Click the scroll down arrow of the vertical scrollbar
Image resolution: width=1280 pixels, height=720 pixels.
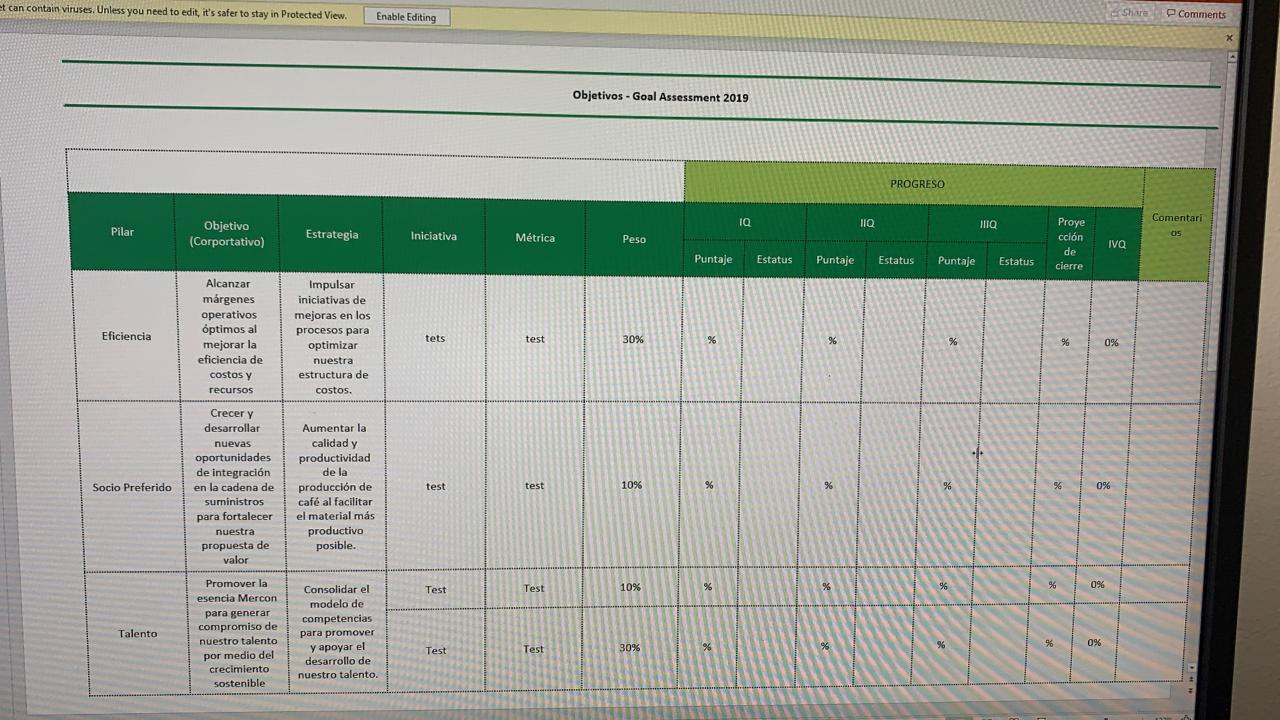pos(1190,667)
